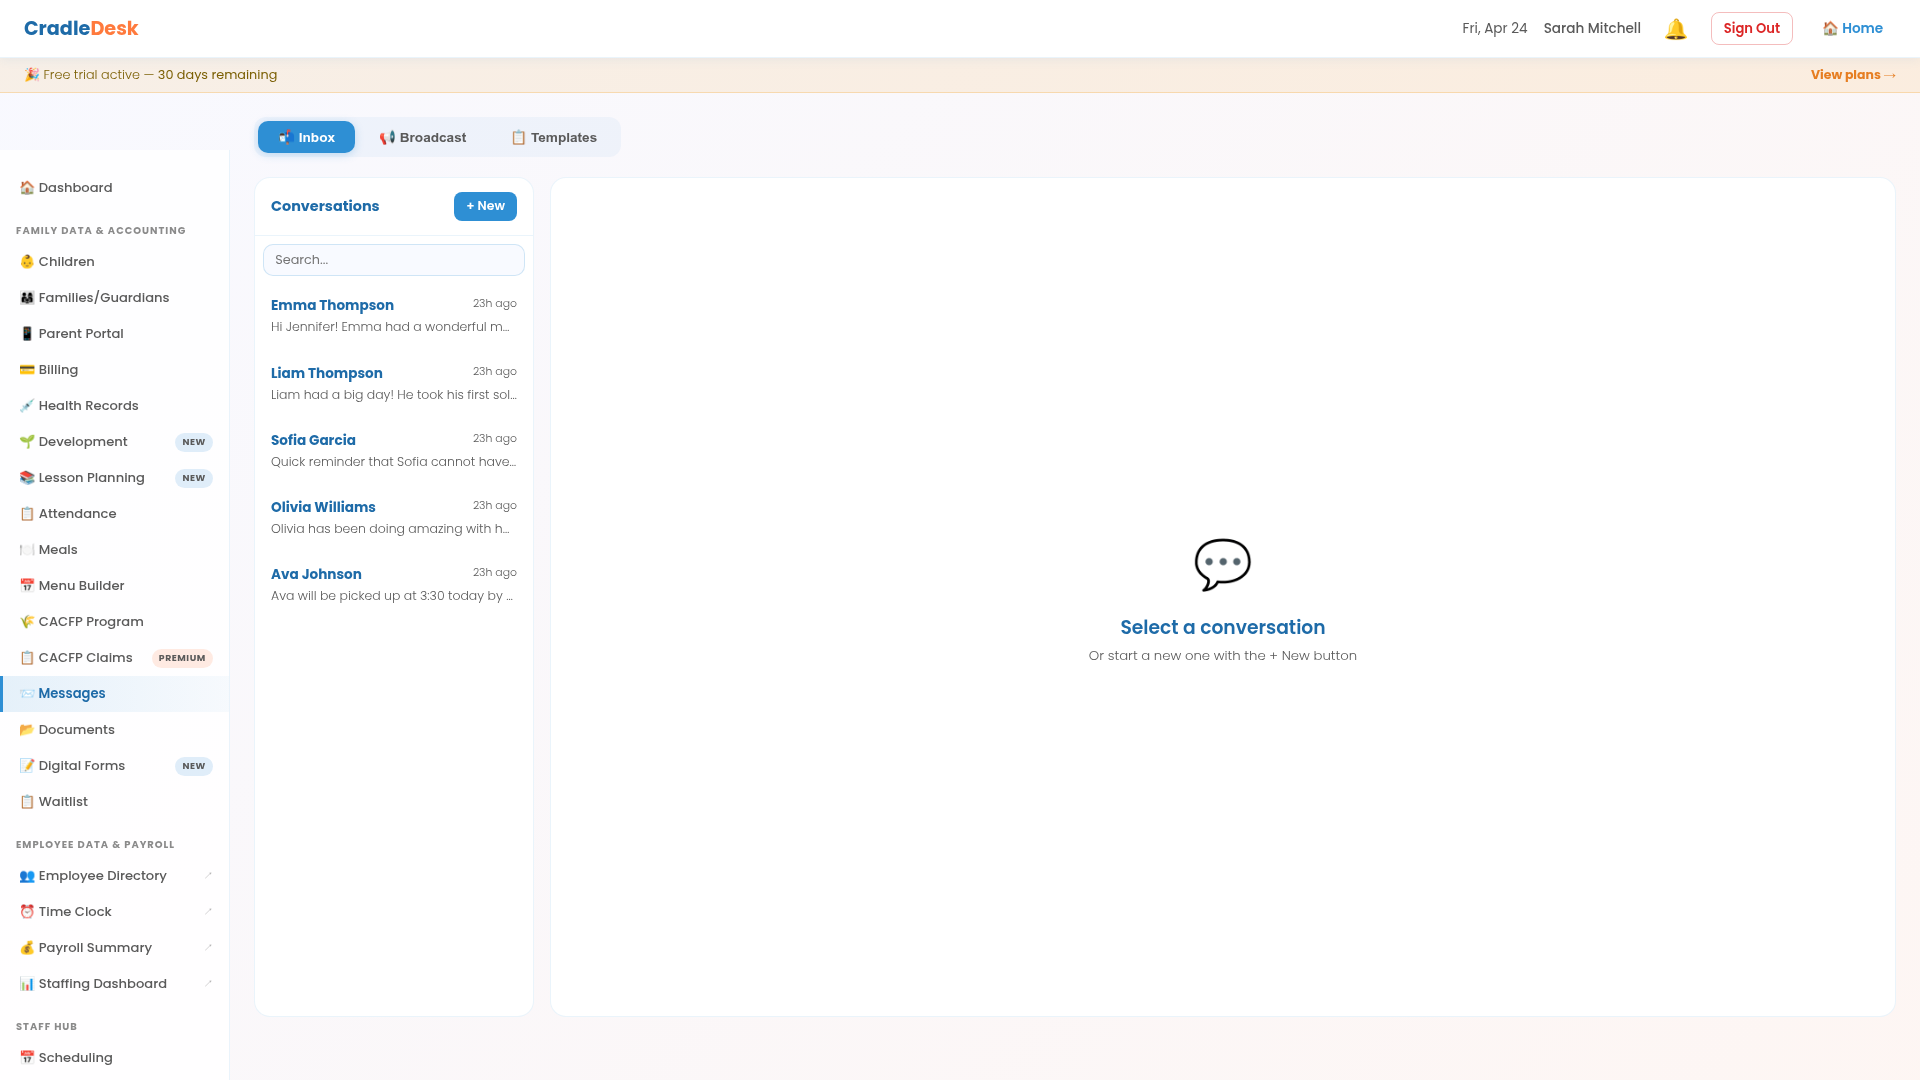Open Documents via the folder icon
The height and width of the screenshot is (1080, 1920).
pyautogui.click(x=26, y=729)
